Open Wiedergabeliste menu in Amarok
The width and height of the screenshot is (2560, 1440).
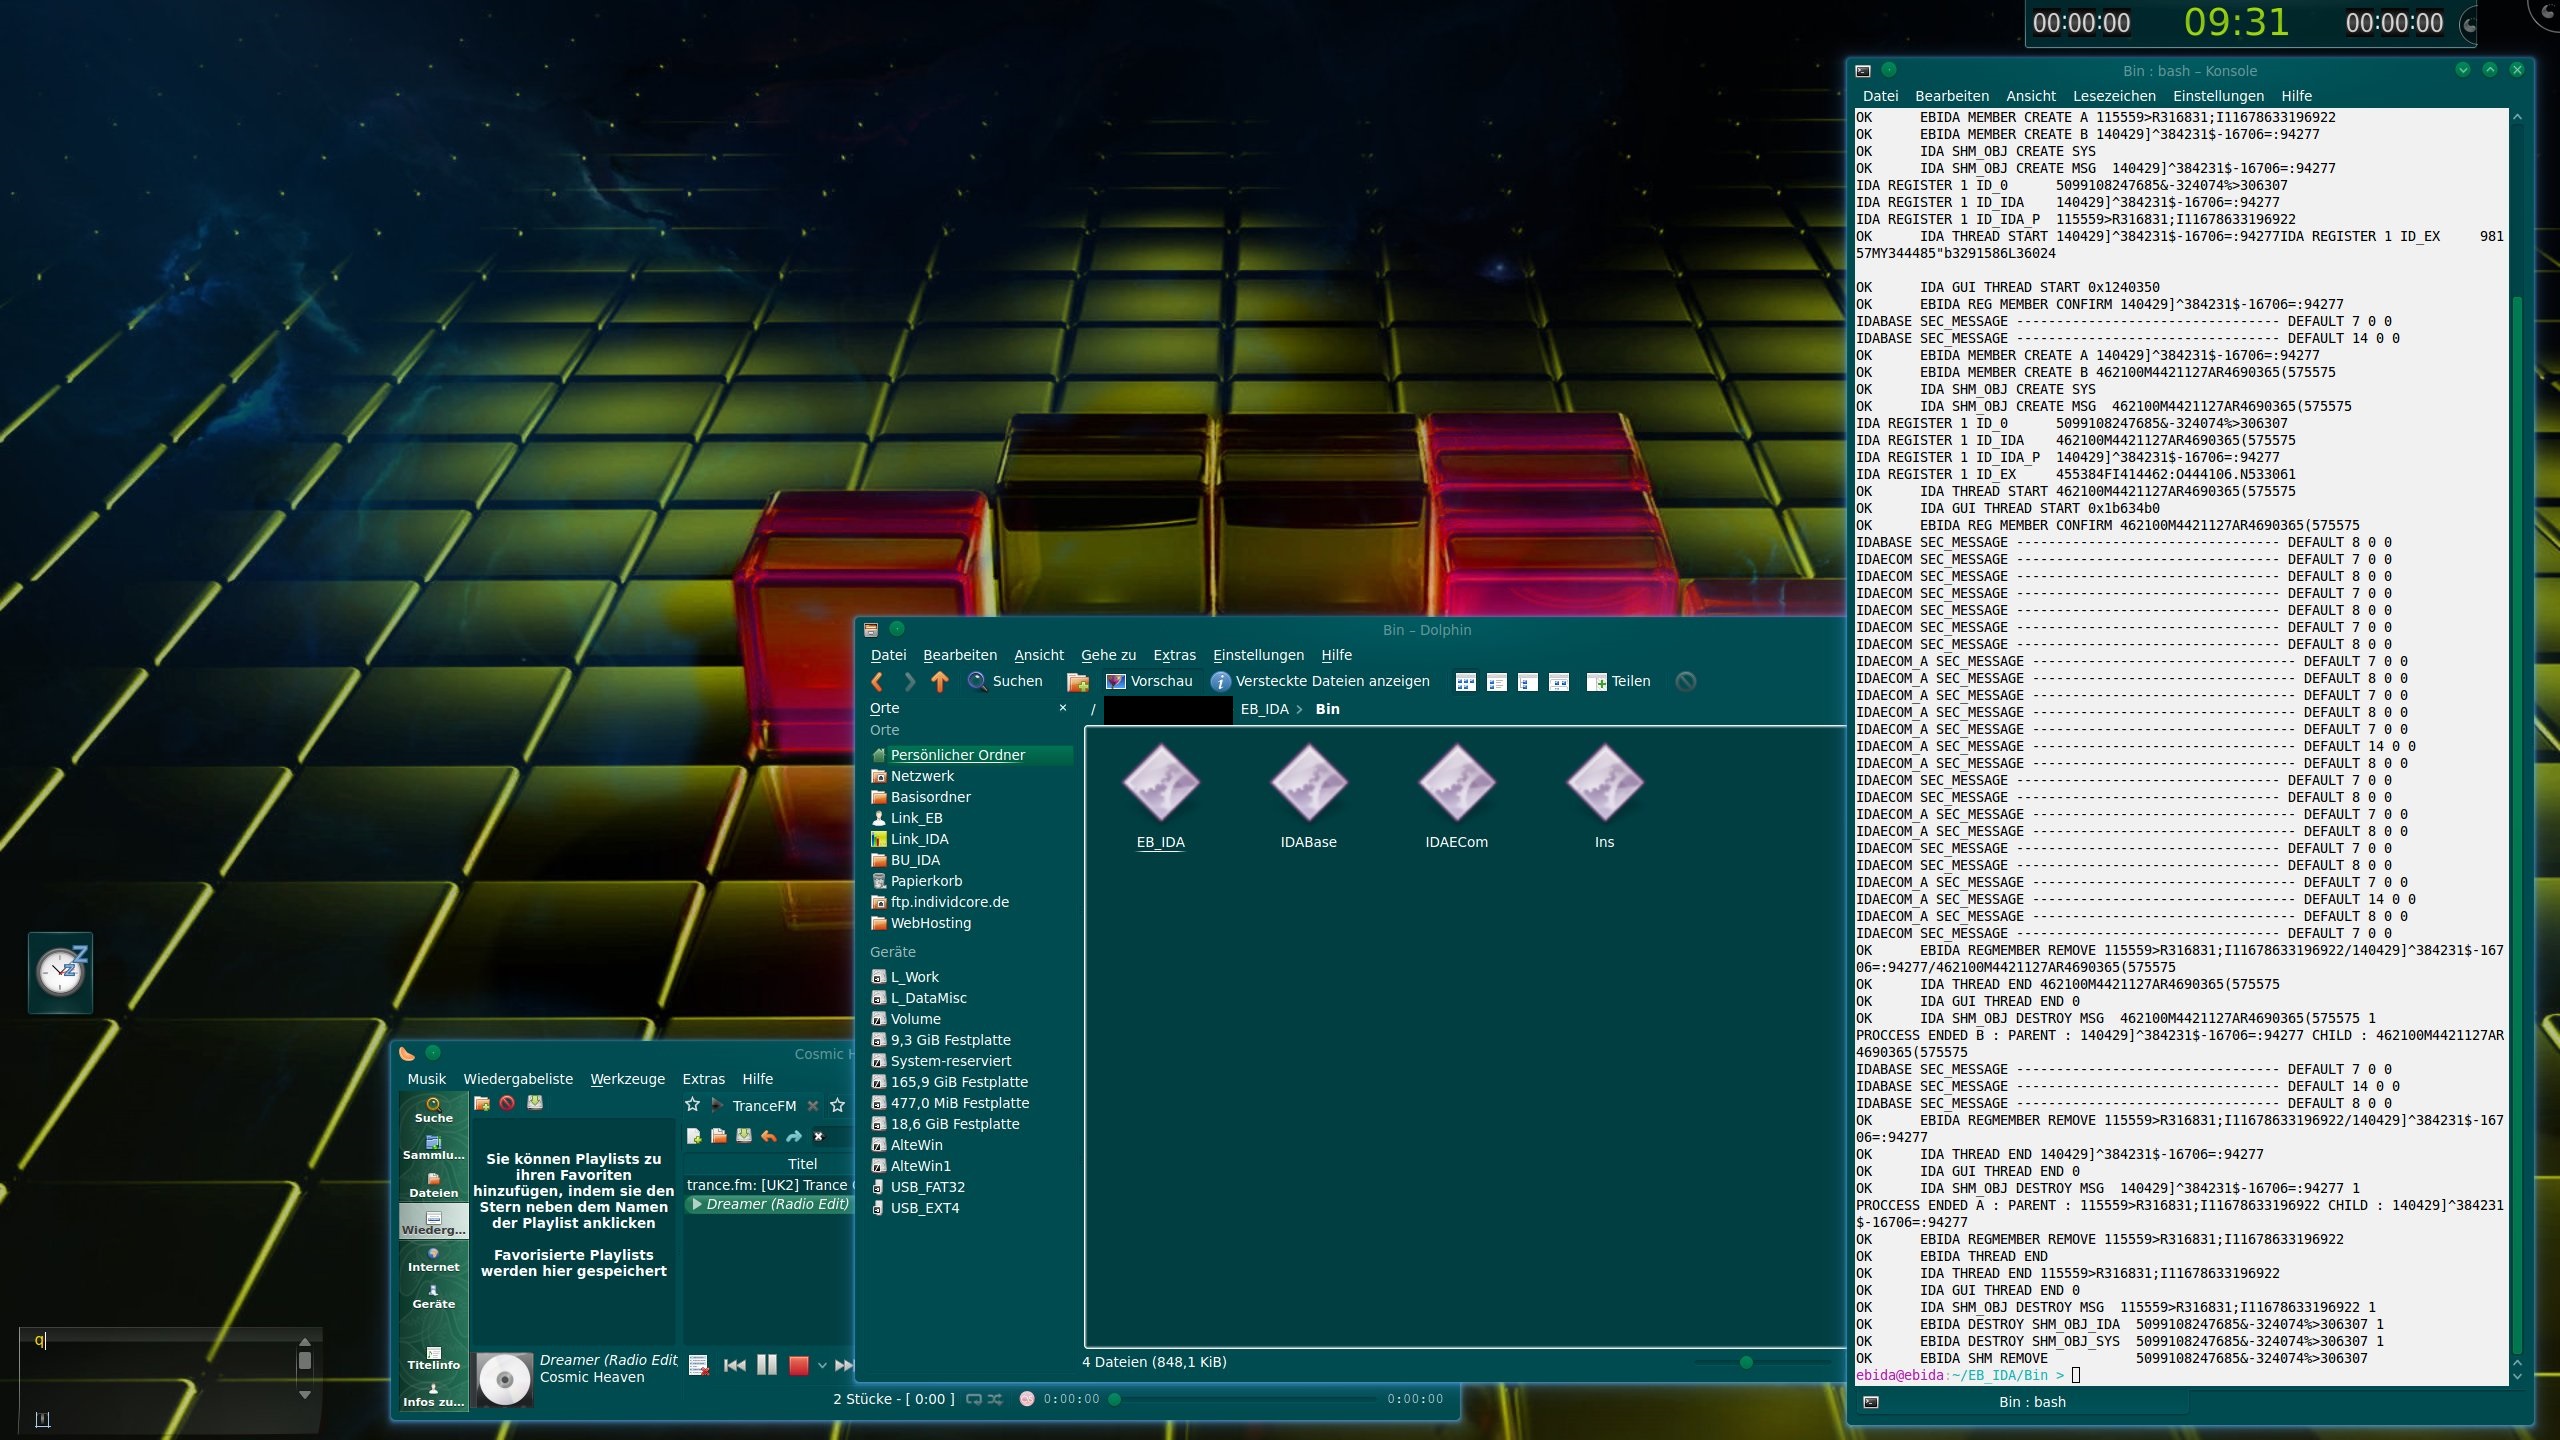tap(518, 1079)
